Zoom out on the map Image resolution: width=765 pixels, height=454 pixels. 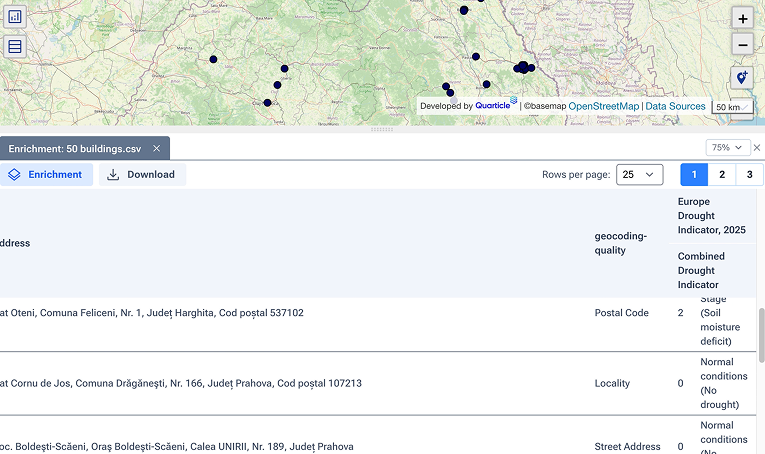pos(743,45)
